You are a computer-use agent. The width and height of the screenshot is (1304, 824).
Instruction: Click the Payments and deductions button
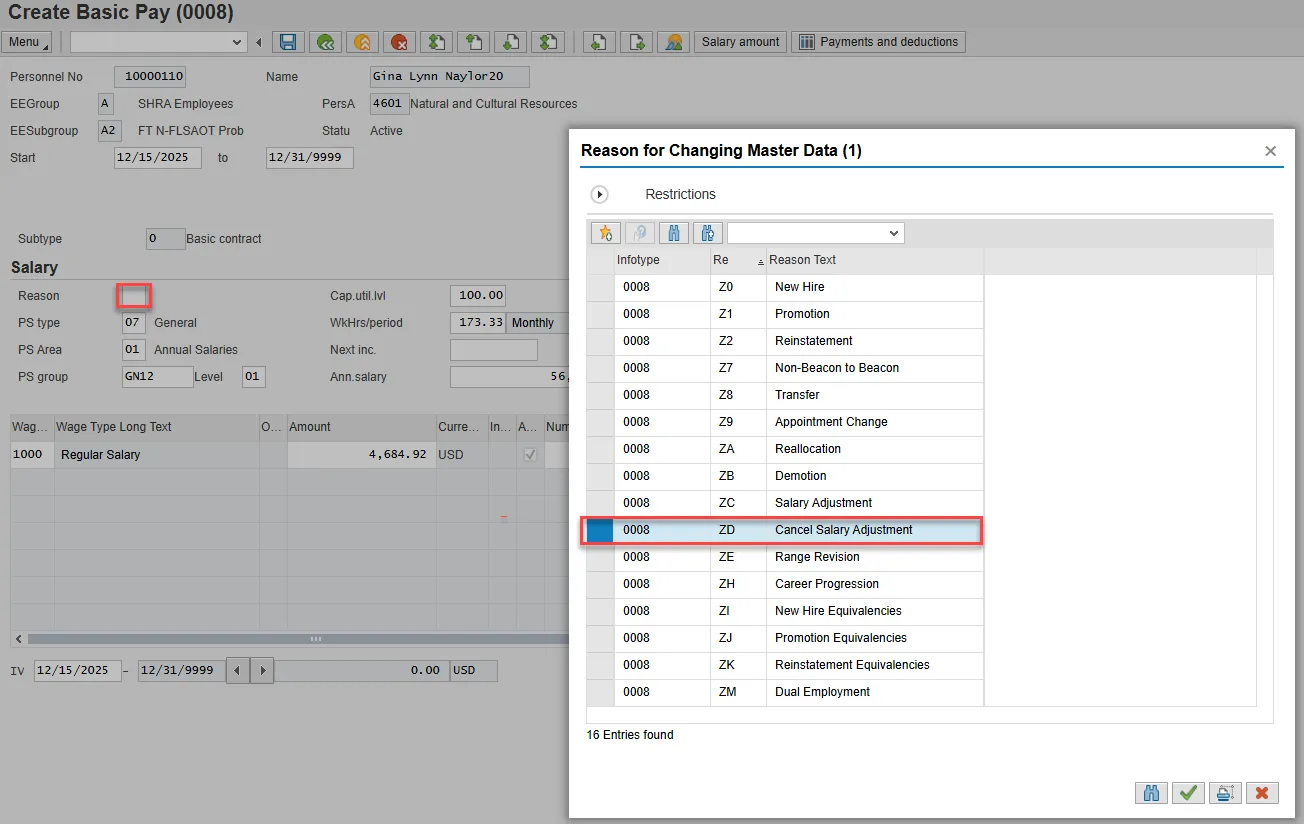click(x=878, y=42)
